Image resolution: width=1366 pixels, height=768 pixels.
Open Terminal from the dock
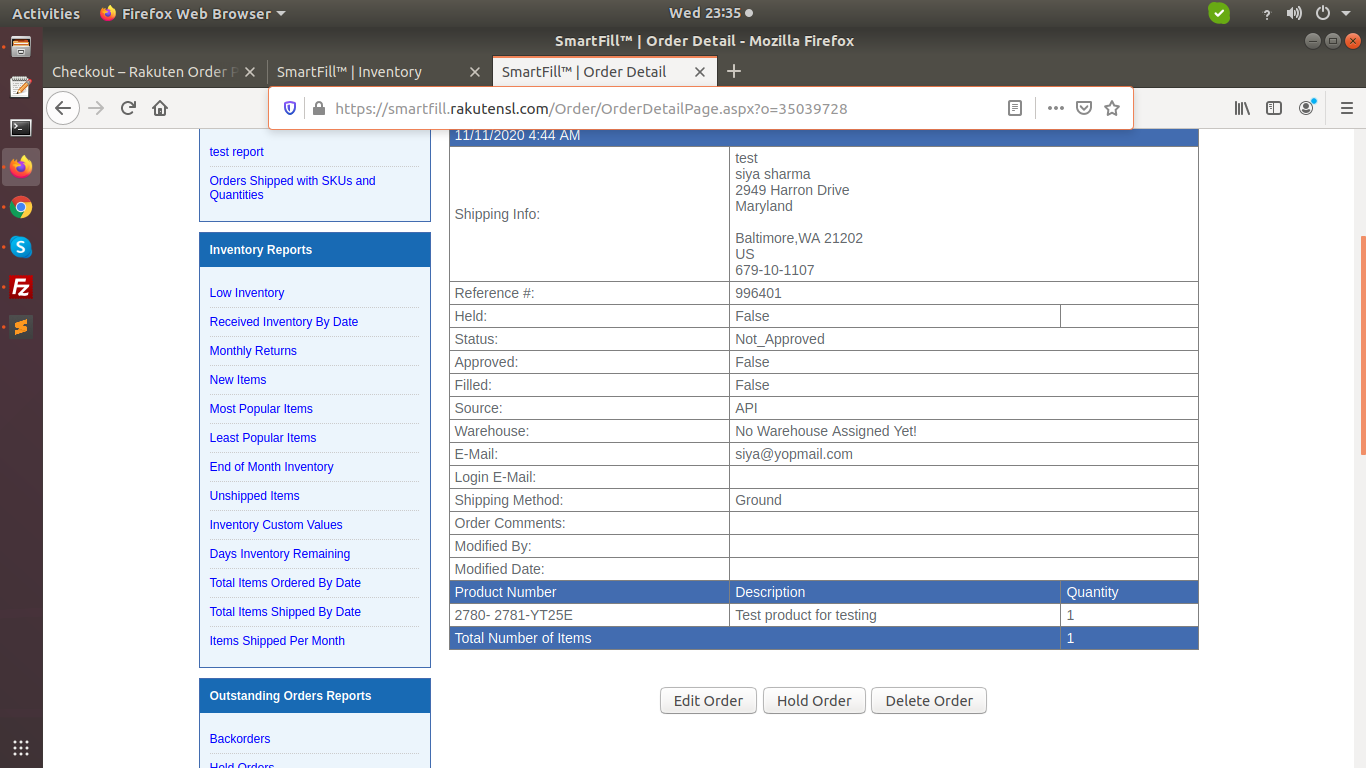[x=21, y=127]
